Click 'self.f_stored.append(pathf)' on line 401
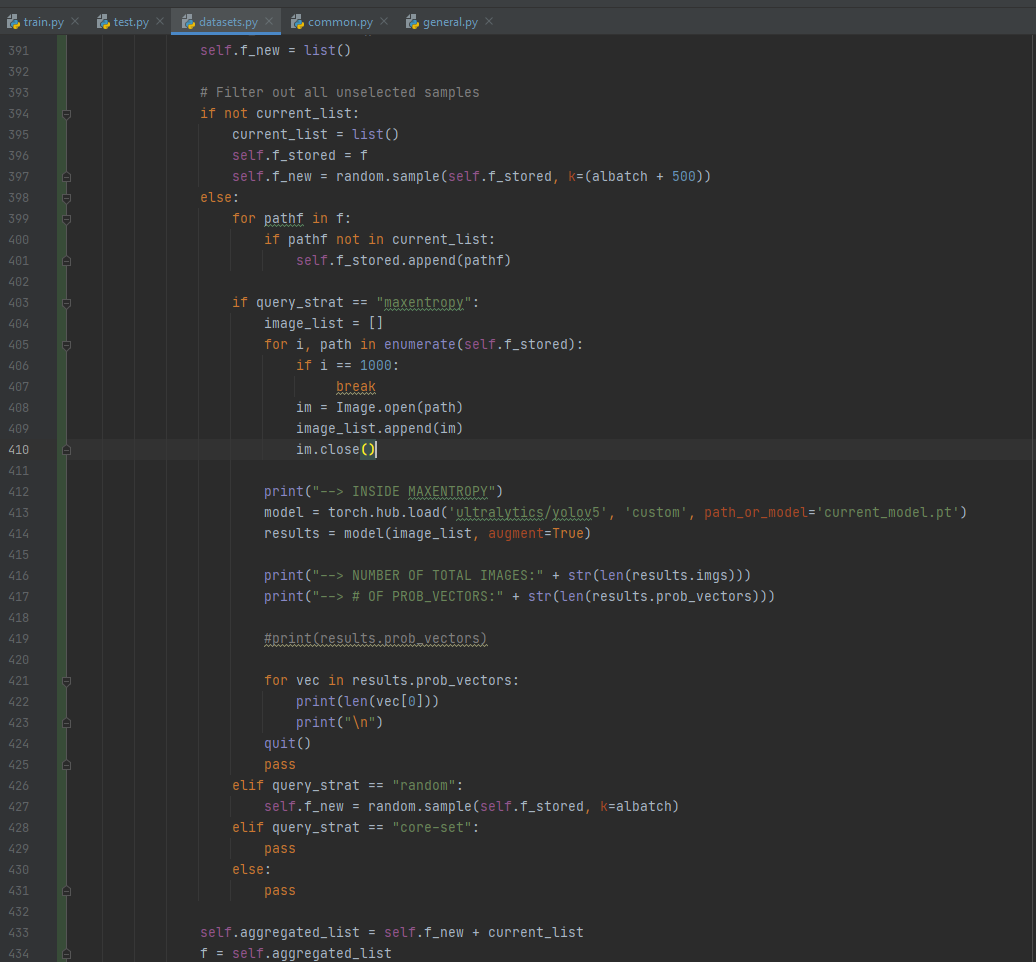Screen dimensions: 1036x962 [403, 260]
